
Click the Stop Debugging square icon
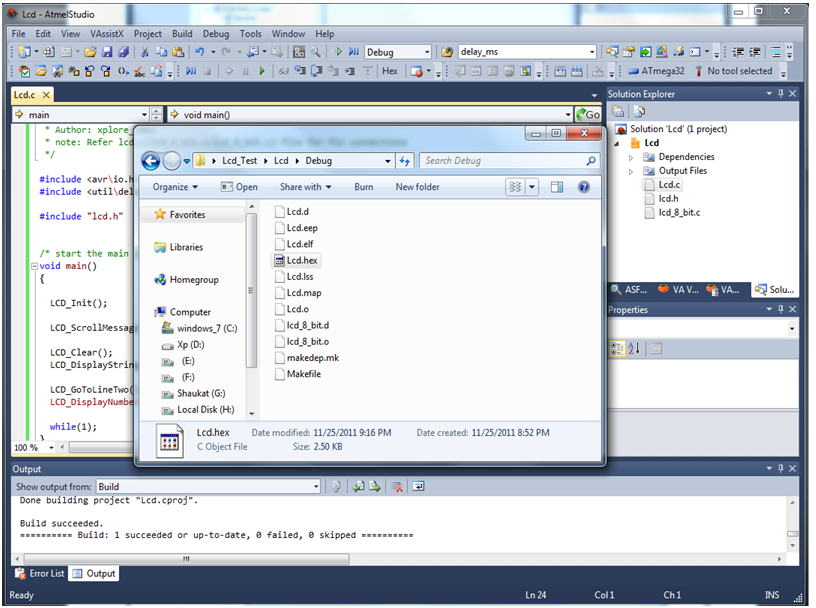[x=207, y=71]
